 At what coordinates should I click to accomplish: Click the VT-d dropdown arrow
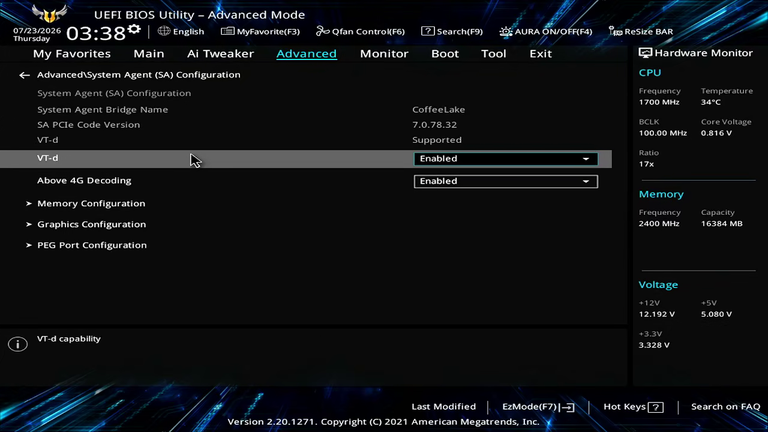coord(586,159)
